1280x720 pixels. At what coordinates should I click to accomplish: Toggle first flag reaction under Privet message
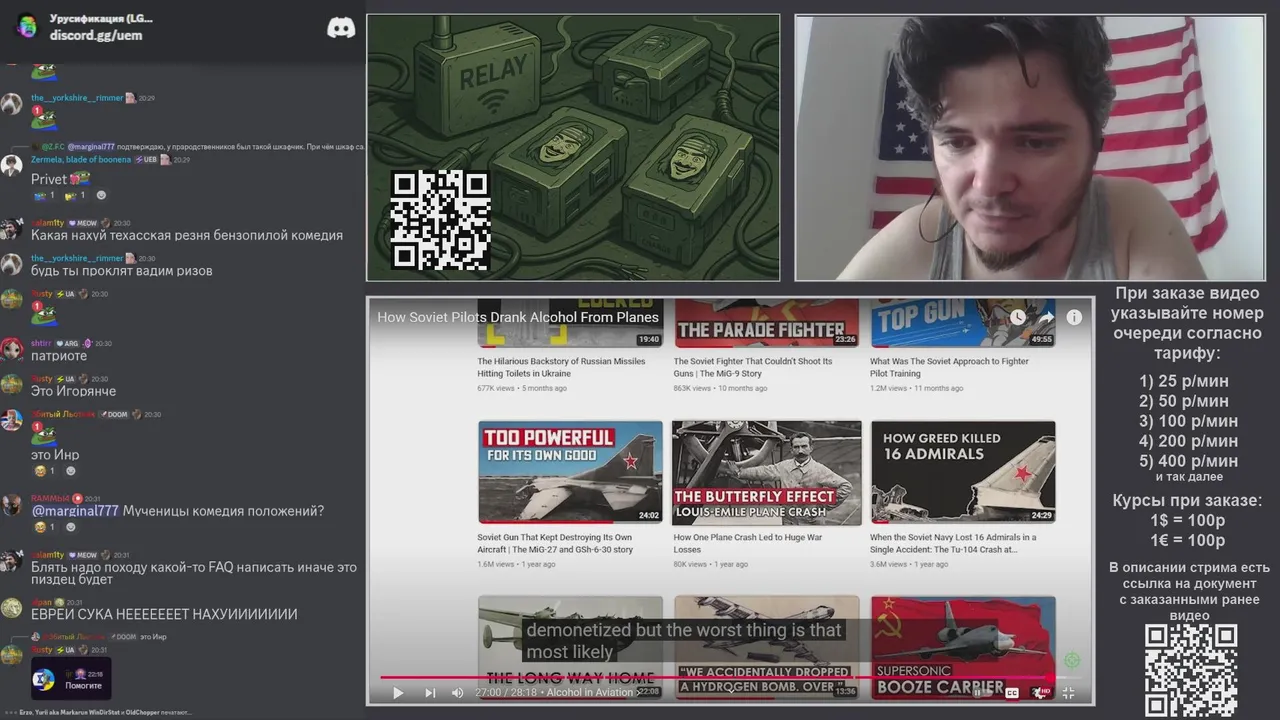[45, 196]
